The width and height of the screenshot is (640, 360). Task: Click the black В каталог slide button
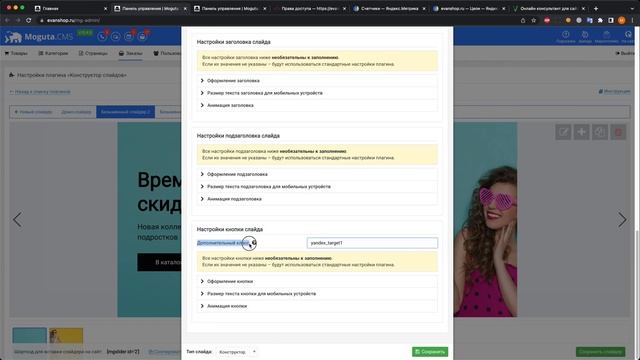pos(160,262)
